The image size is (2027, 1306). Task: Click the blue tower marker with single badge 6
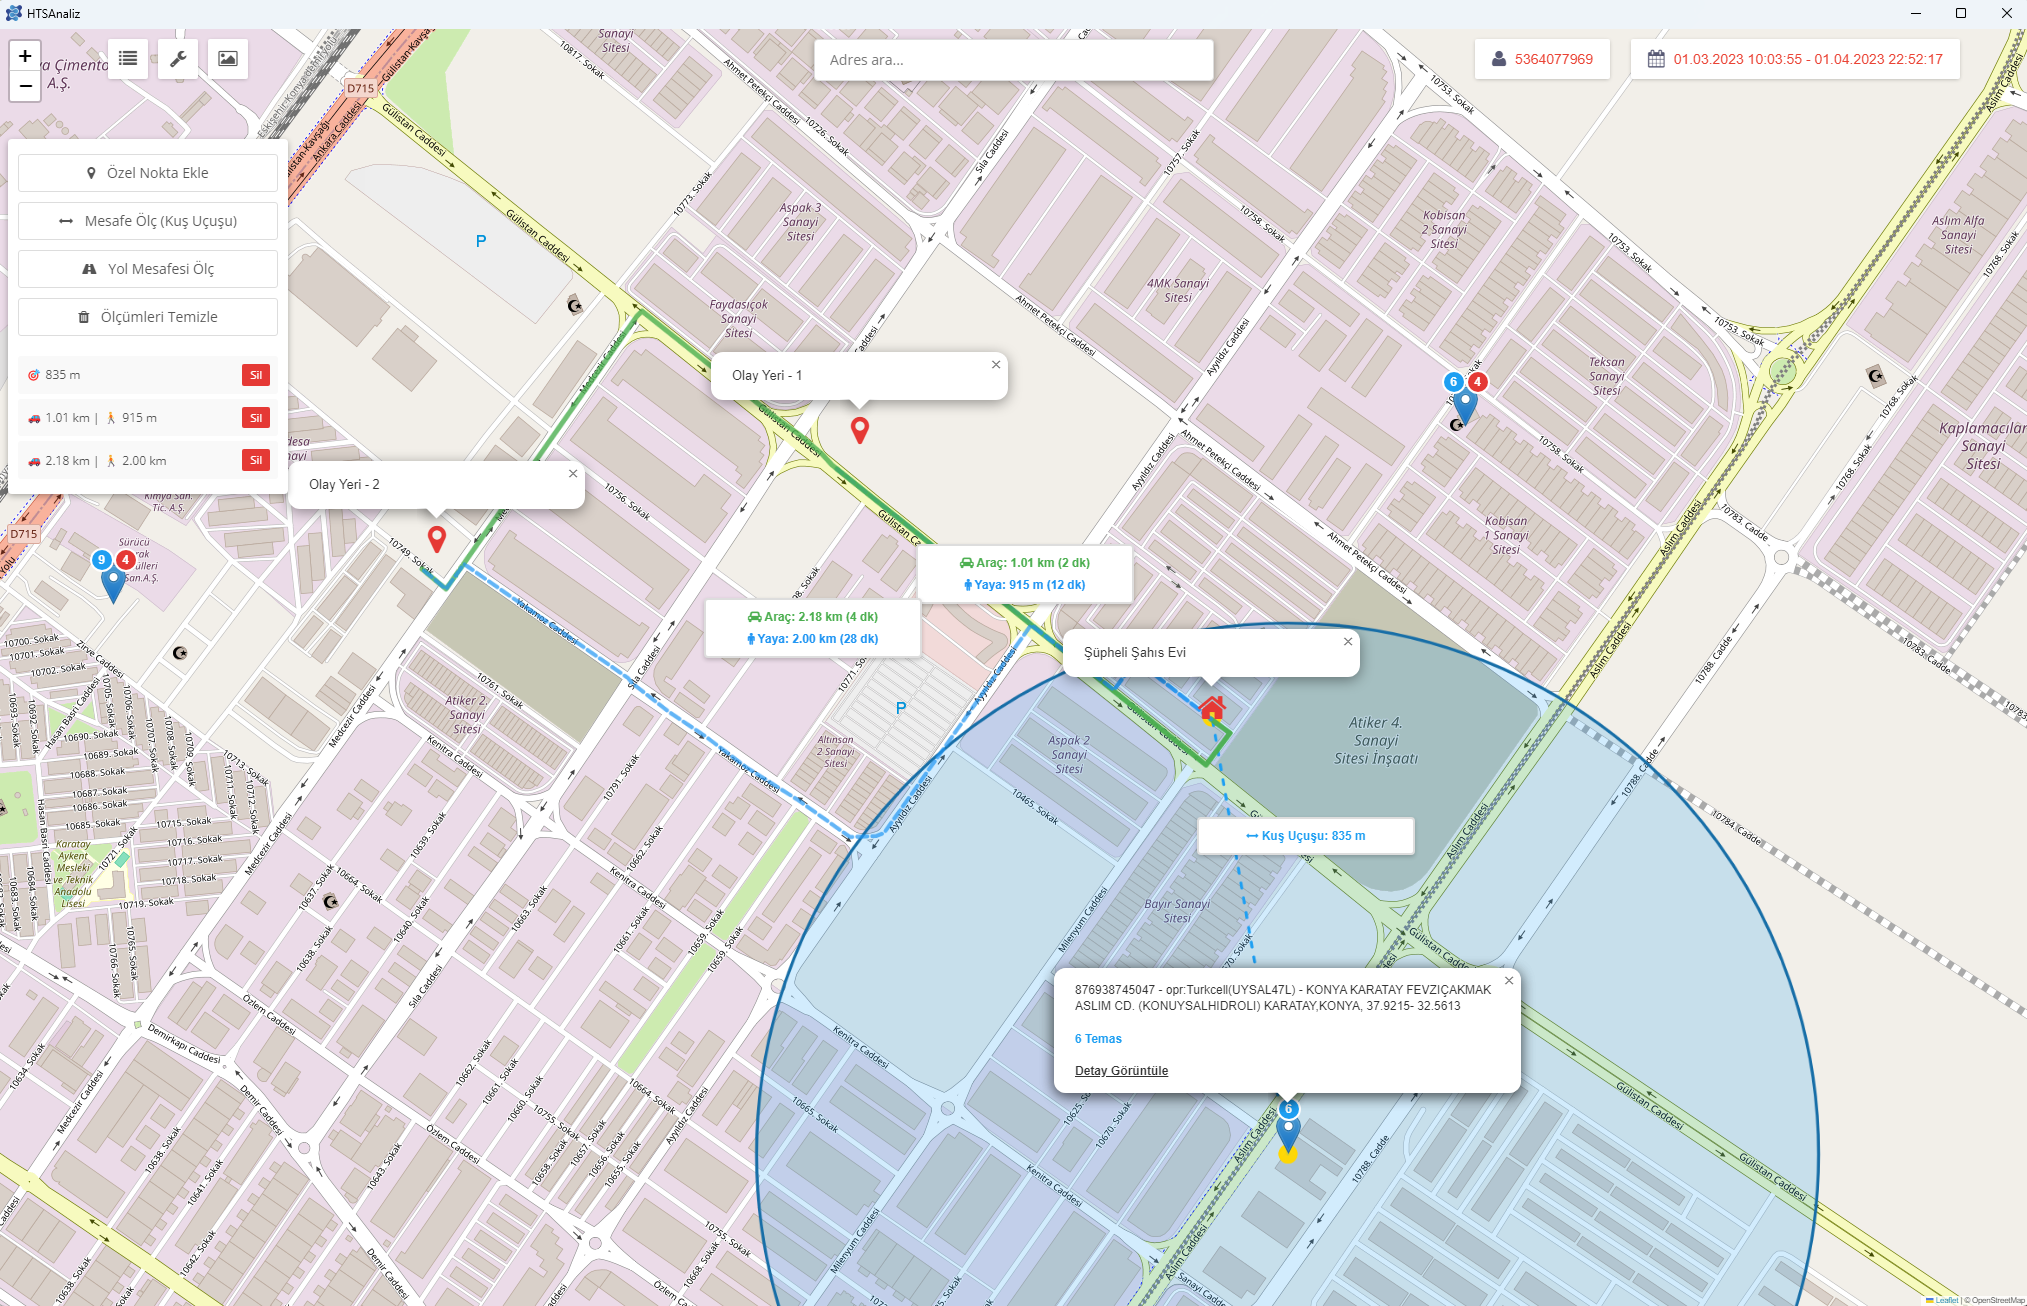[x=1288, y=1134]
